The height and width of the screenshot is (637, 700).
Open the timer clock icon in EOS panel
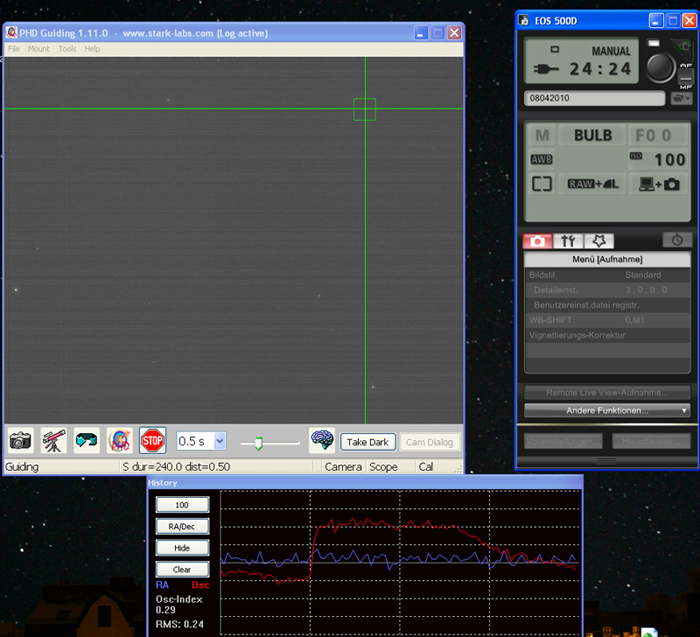677,241
